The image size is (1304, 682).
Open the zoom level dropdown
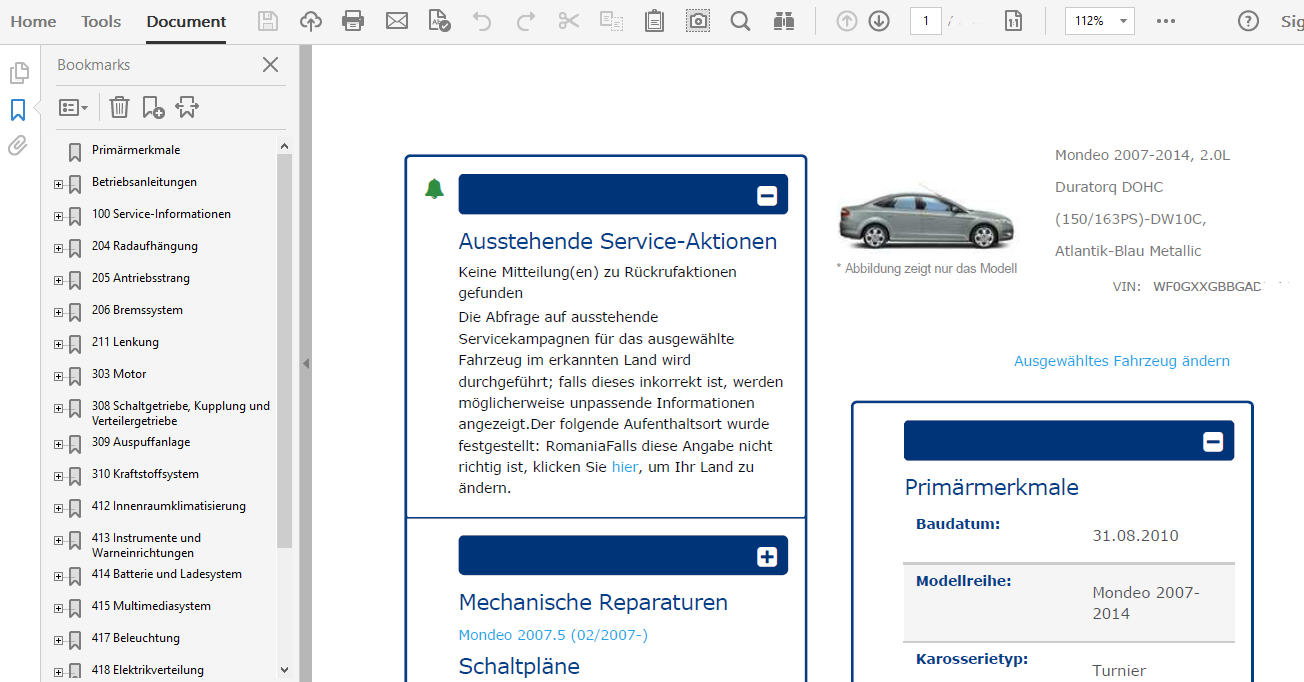pos(1124,21)
